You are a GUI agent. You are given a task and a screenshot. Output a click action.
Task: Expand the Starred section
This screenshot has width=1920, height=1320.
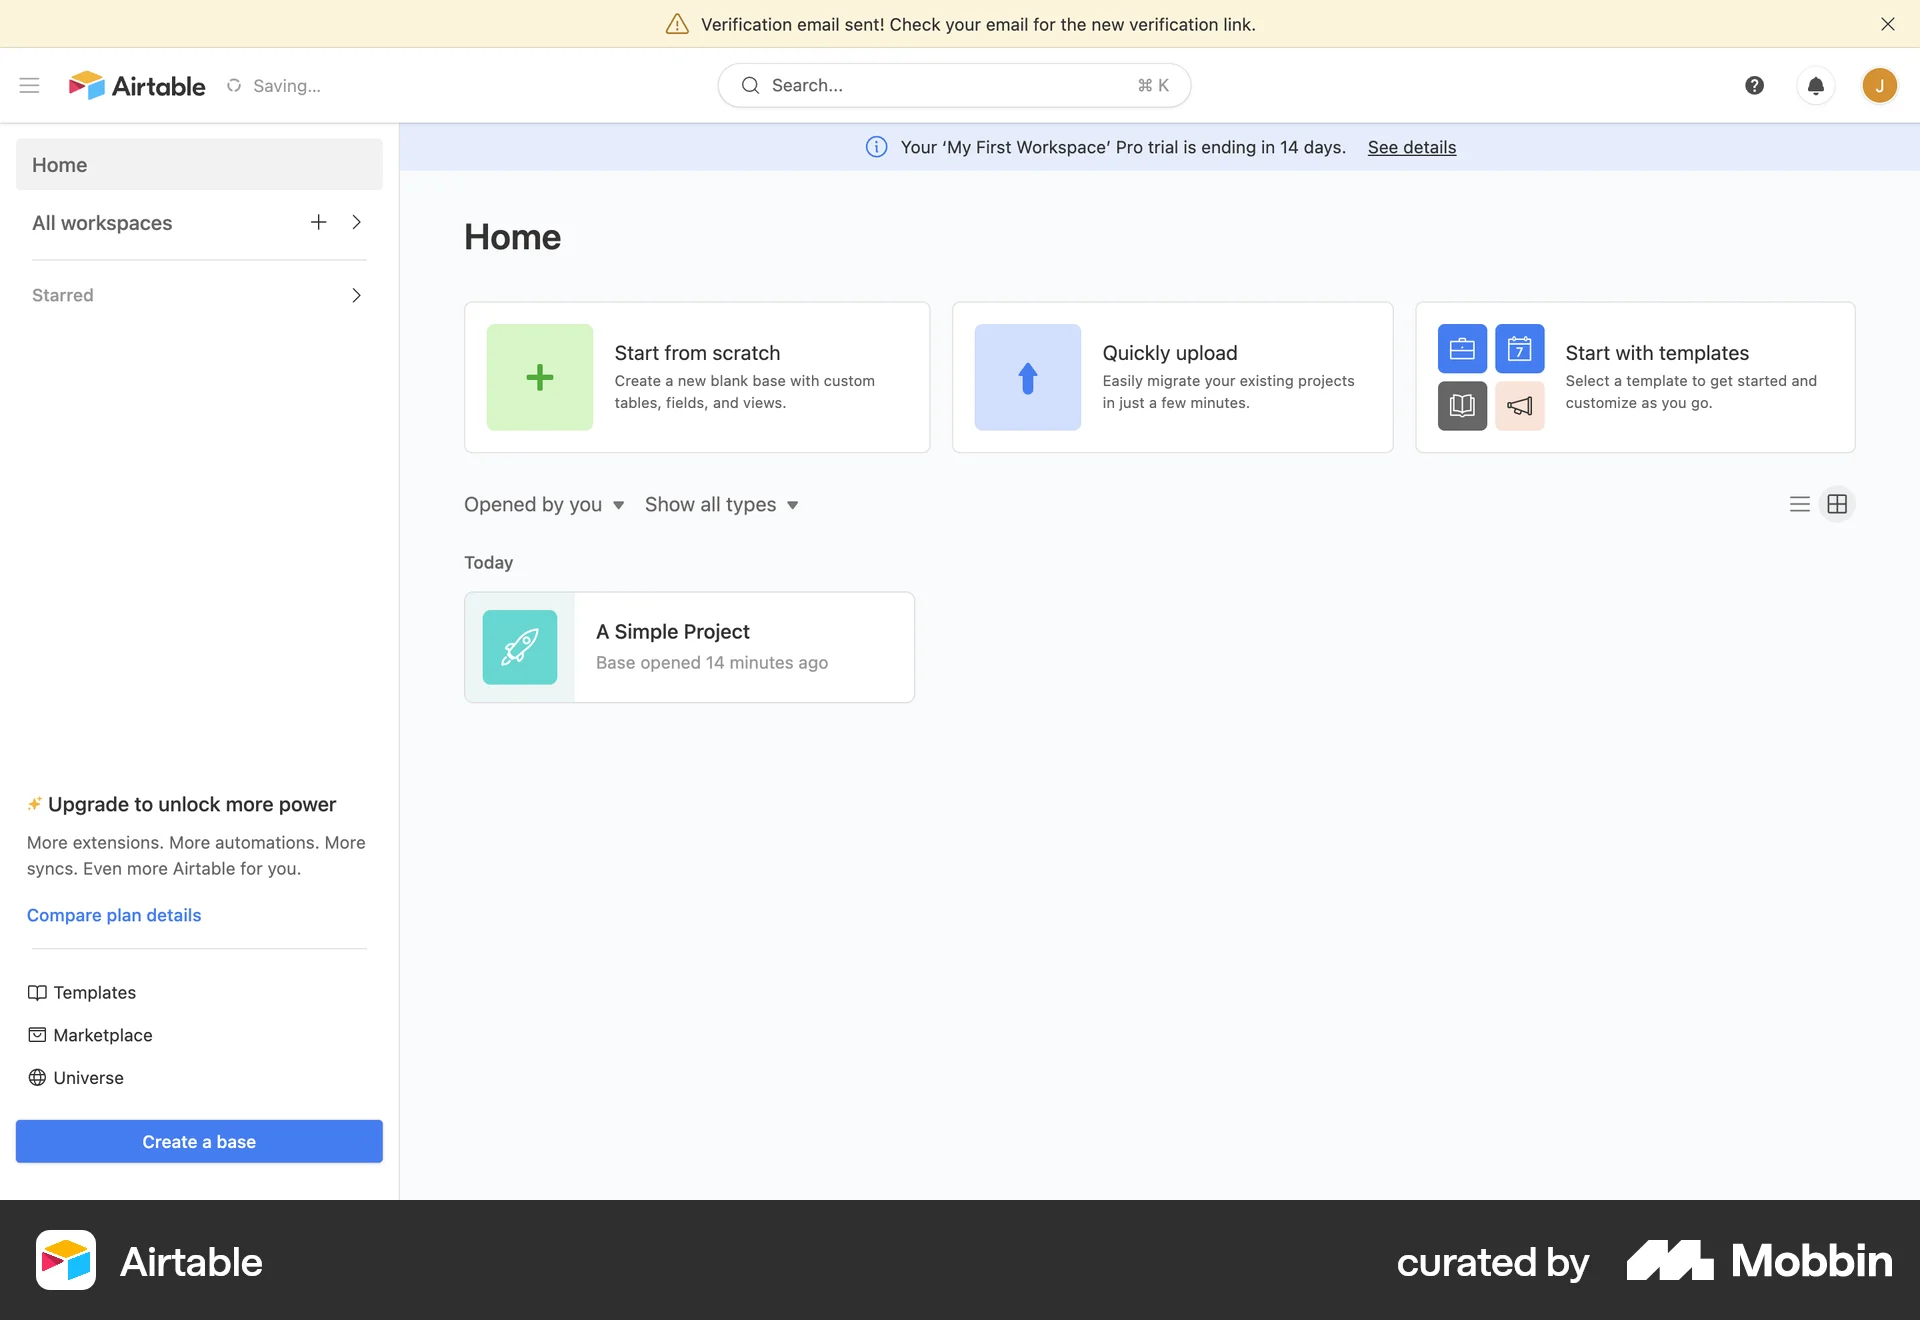pos(356,294)
